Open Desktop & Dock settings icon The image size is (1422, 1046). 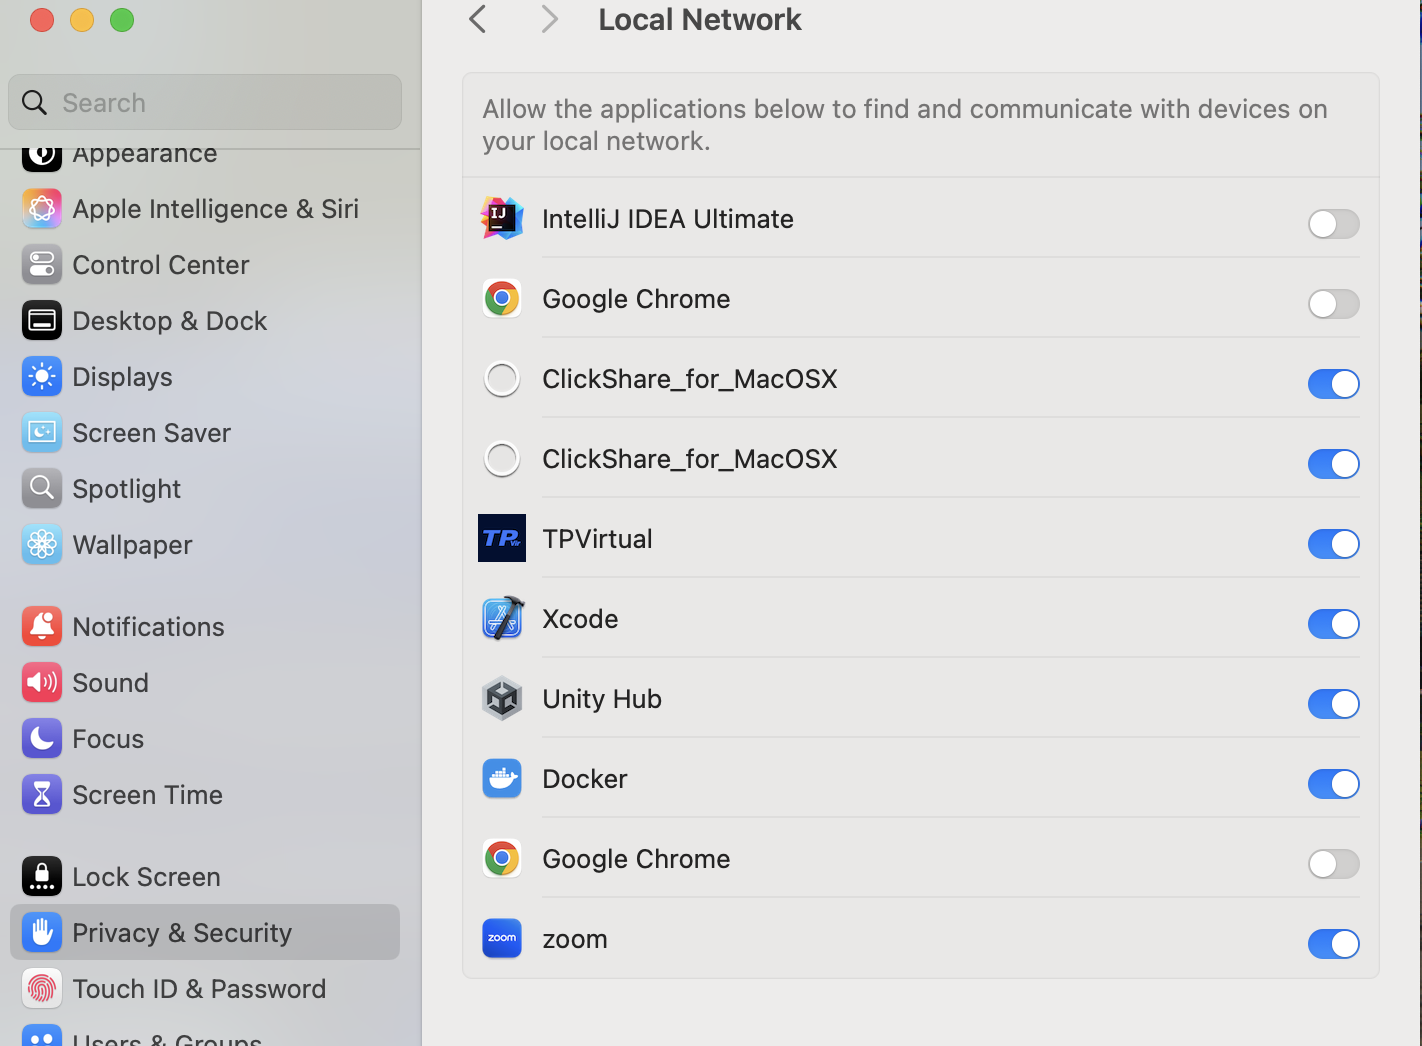(42, 321)
